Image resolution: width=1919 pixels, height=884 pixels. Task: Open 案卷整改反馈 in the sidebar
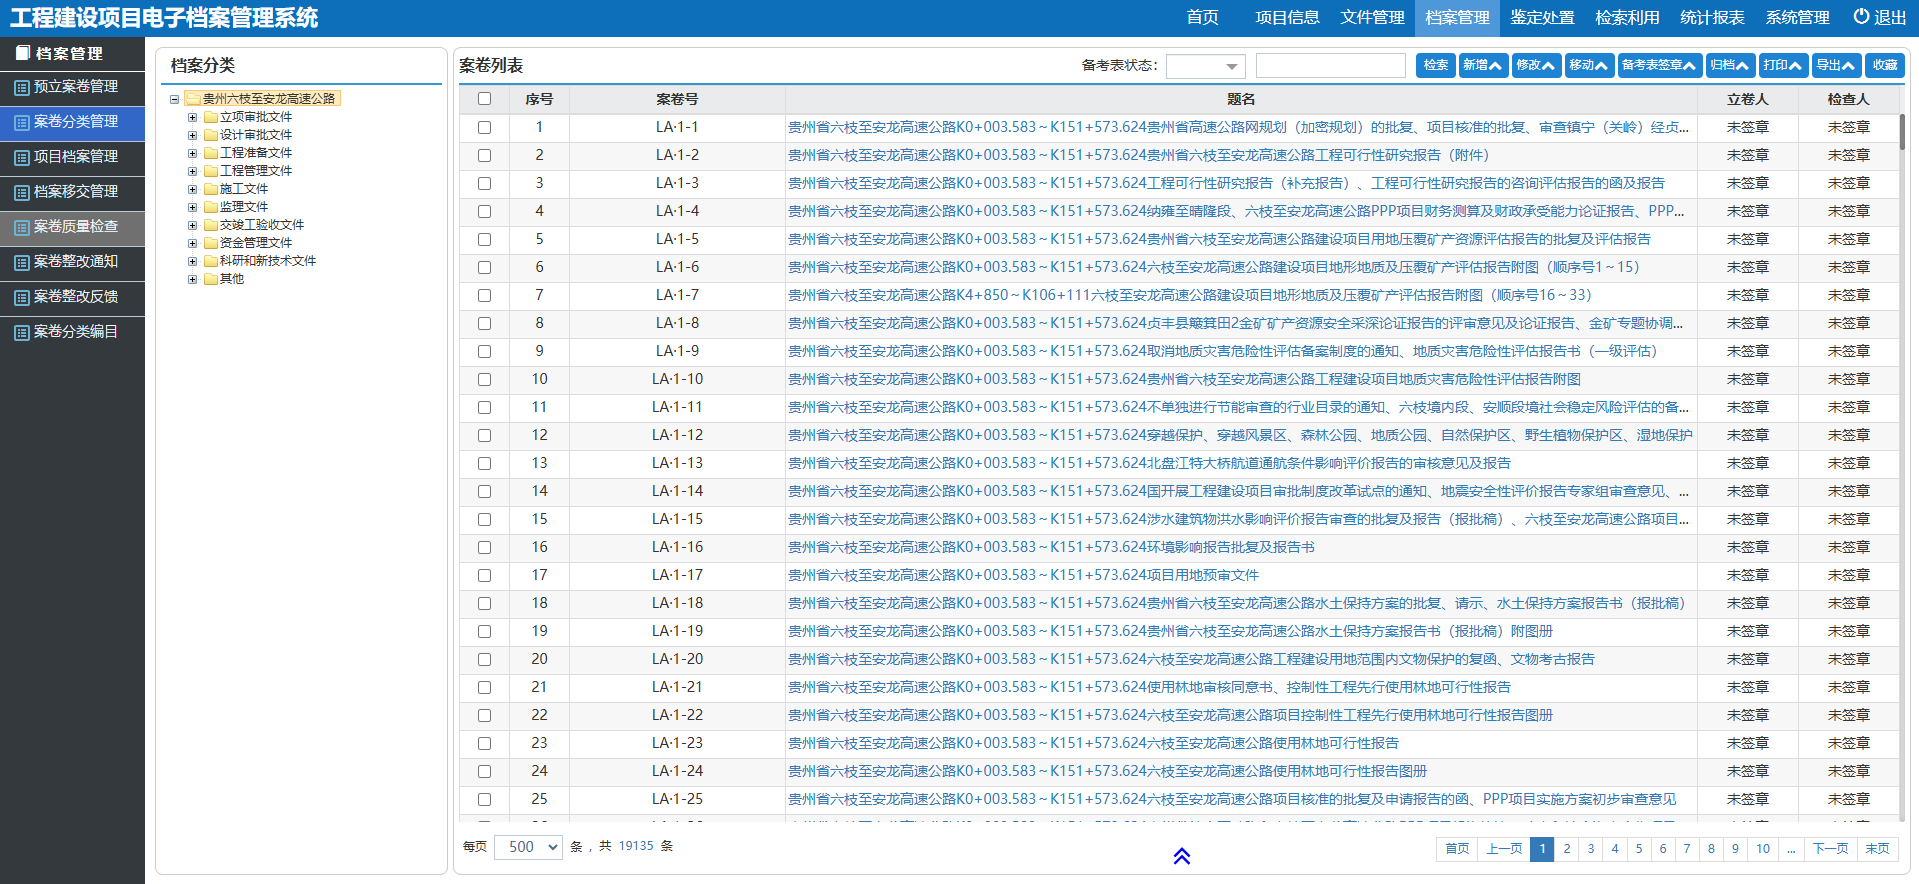click(72, 297)
